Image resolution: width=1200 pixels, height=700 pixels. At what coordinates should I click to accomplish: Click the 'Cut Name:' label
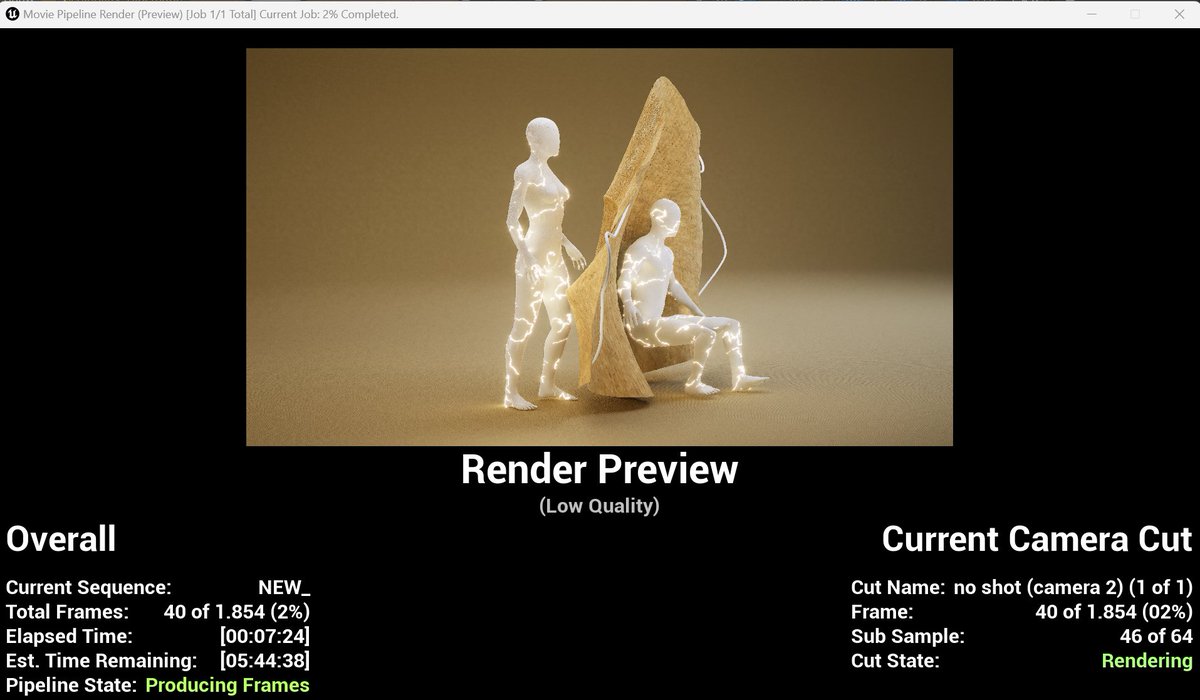pos(898,587)
